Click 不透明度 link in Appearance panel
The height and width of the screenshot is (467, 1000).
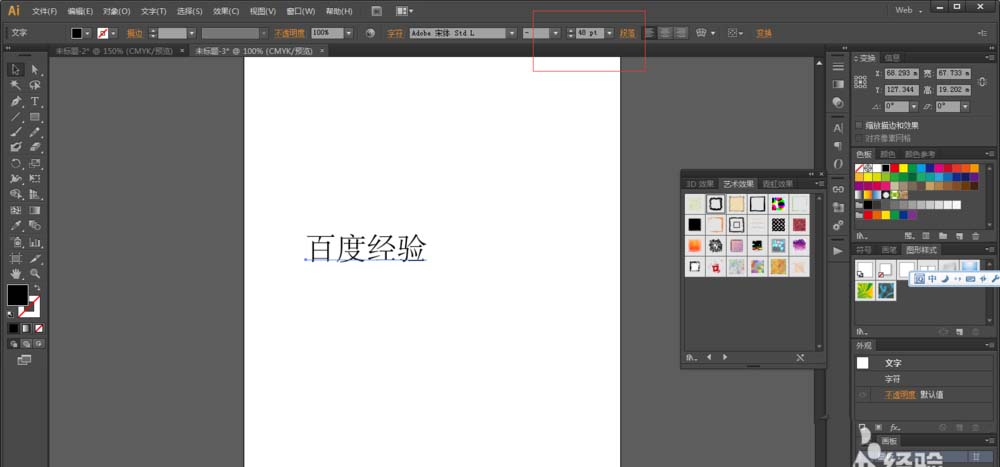(x=899, y=395)
